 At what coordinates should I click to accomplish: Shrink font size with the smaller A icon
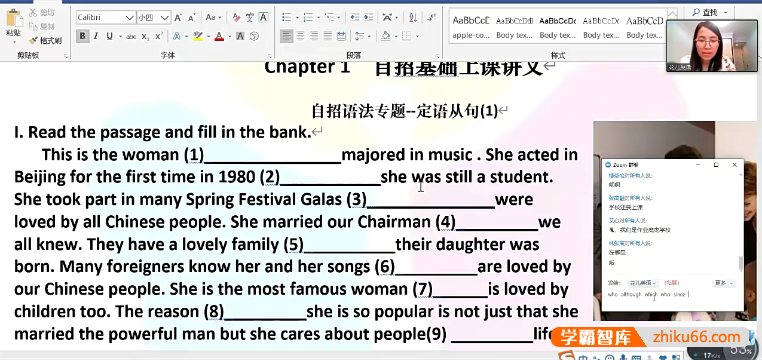tap(191, 18)
